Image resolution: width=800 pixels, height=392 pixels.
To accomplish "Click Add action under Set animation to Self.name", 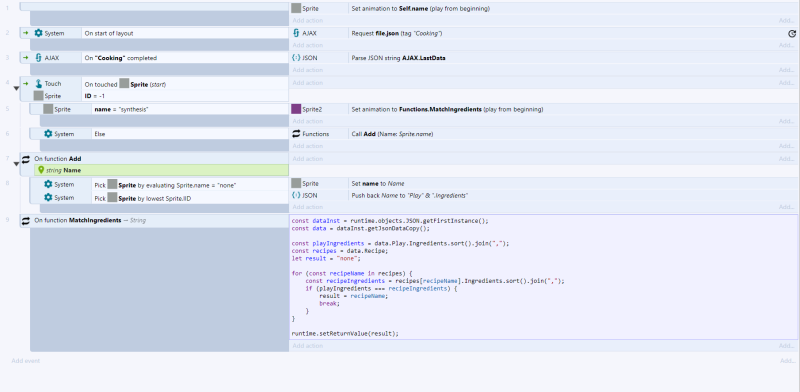I will pos(307,20).
